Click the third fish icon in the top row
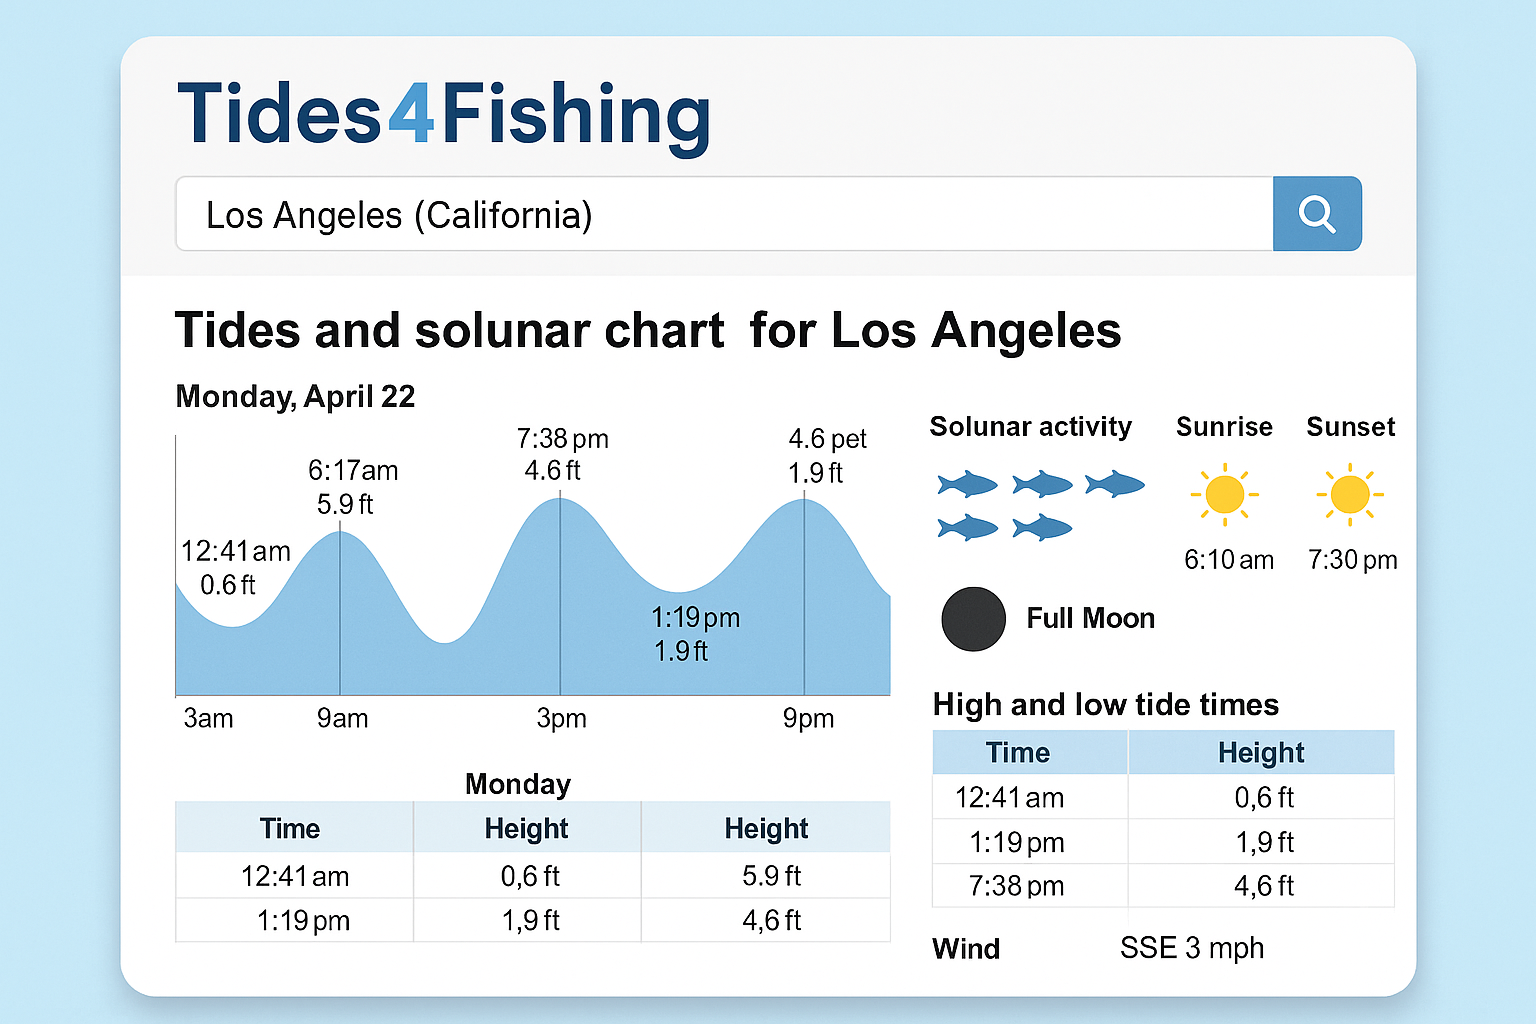The height and width of the screenshot is (1024, 1536). click(x=1114, y=484)
